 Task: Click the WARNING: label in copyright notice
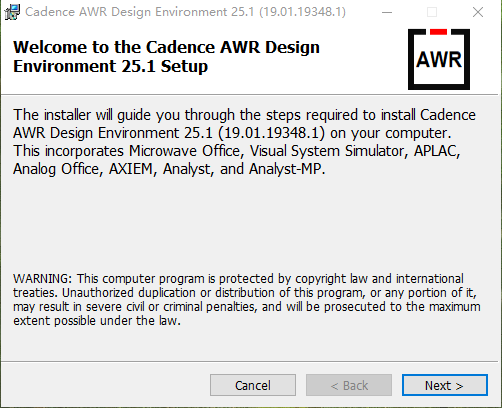click(x=42, y=278)
